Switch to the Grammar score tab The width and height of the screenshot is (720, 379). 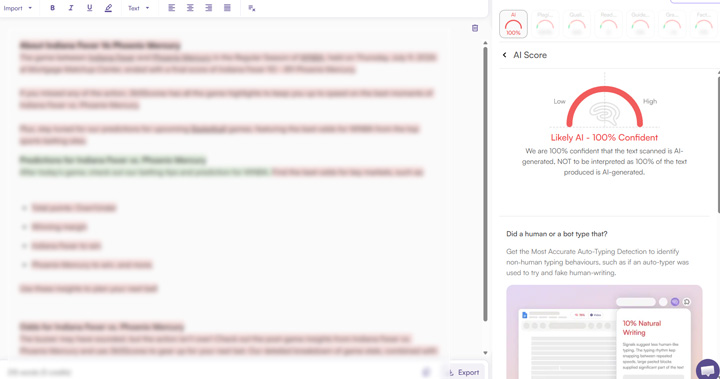[672, 24]
